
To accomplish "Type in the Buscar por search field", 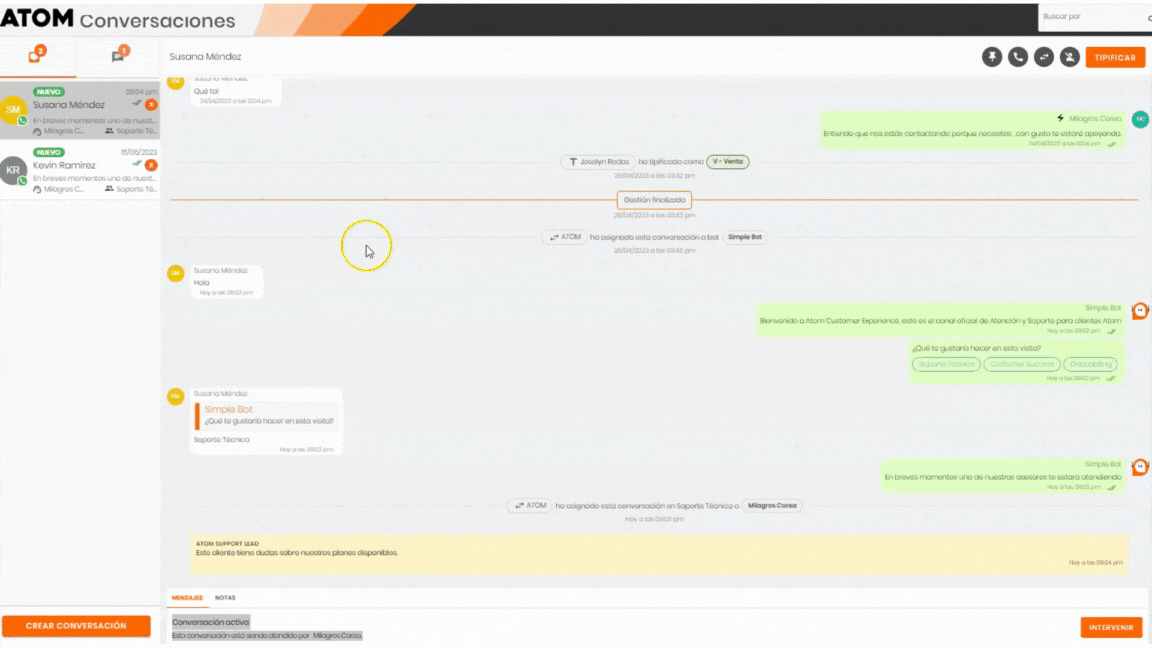I will coord(1090,17).
